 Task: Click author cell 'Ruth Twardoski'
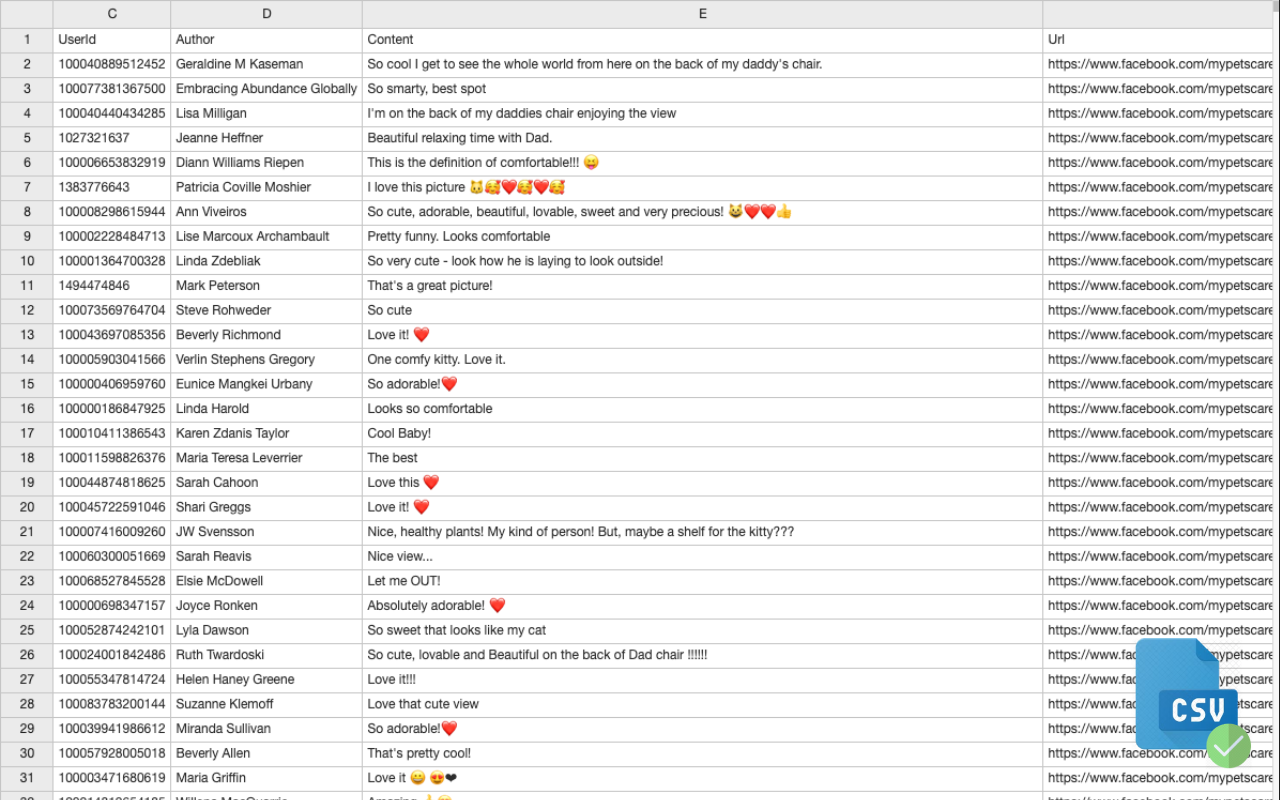point(267,655)
